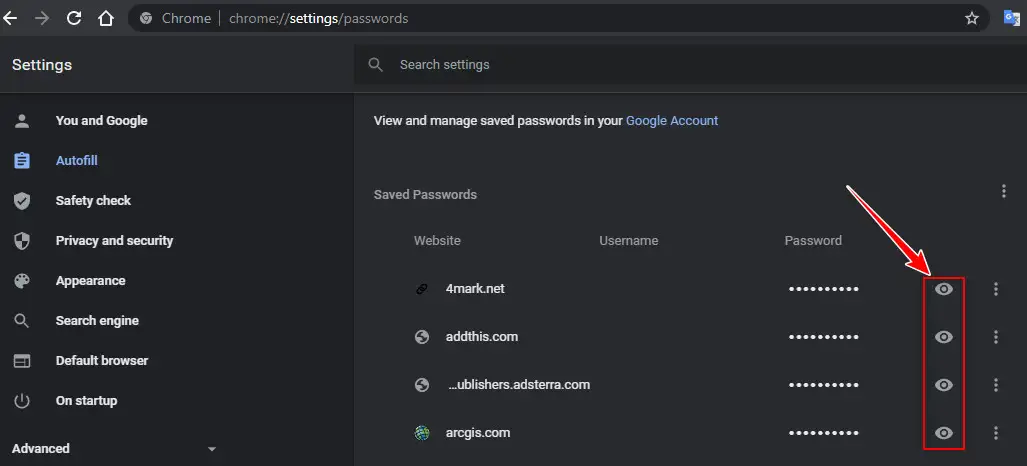Click the shield icon beside Privacy and security
The width and height of the screenshot is (1027, 466).
(22, 241)
